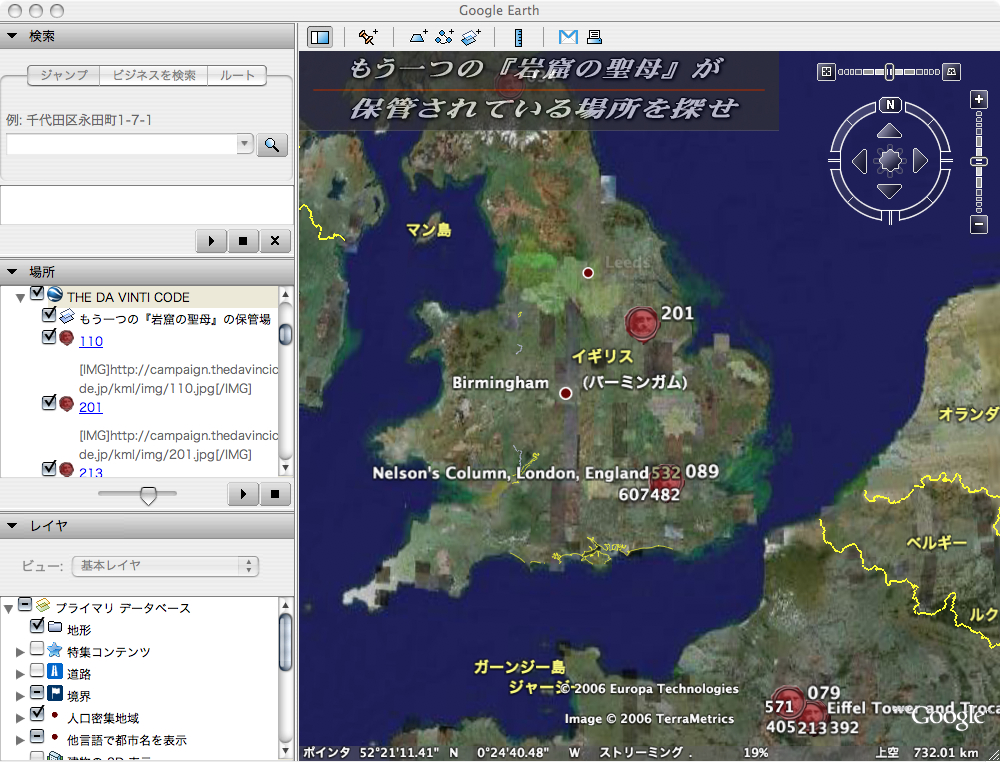Open the 201 placemark link
Viewport: 1000px width, 762px height.
91,407
